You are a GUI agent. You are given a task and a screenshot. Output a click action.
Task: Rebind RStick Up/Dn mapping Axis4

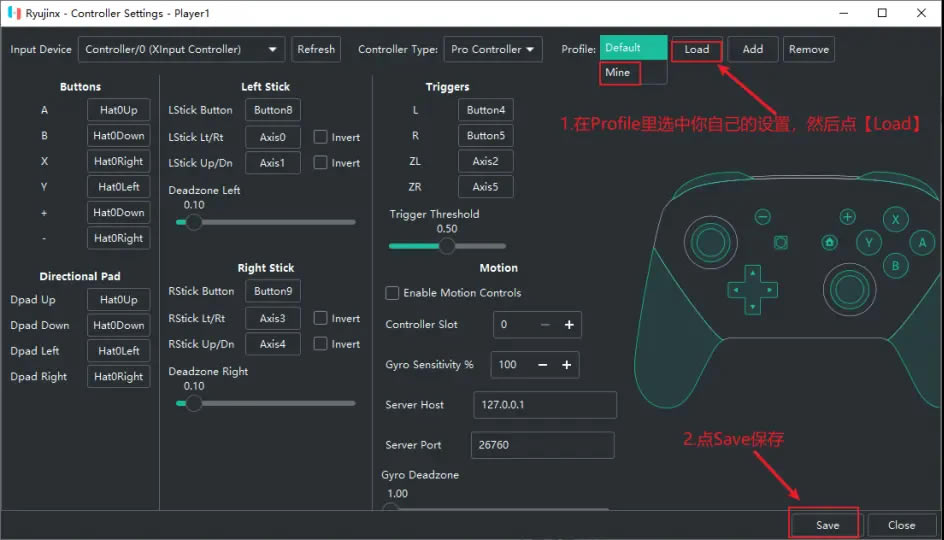[x=273, y=344]
